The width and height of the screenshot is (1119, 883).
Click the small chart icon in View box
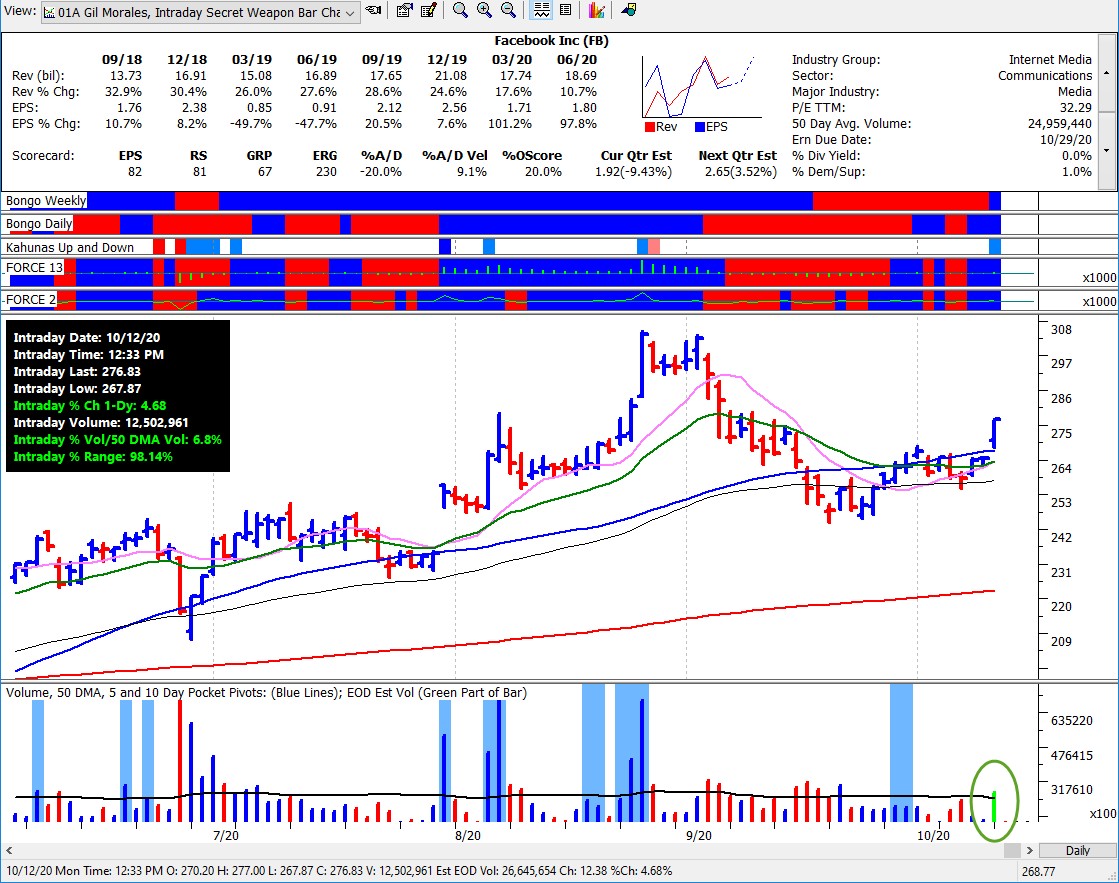click(49, 13)
